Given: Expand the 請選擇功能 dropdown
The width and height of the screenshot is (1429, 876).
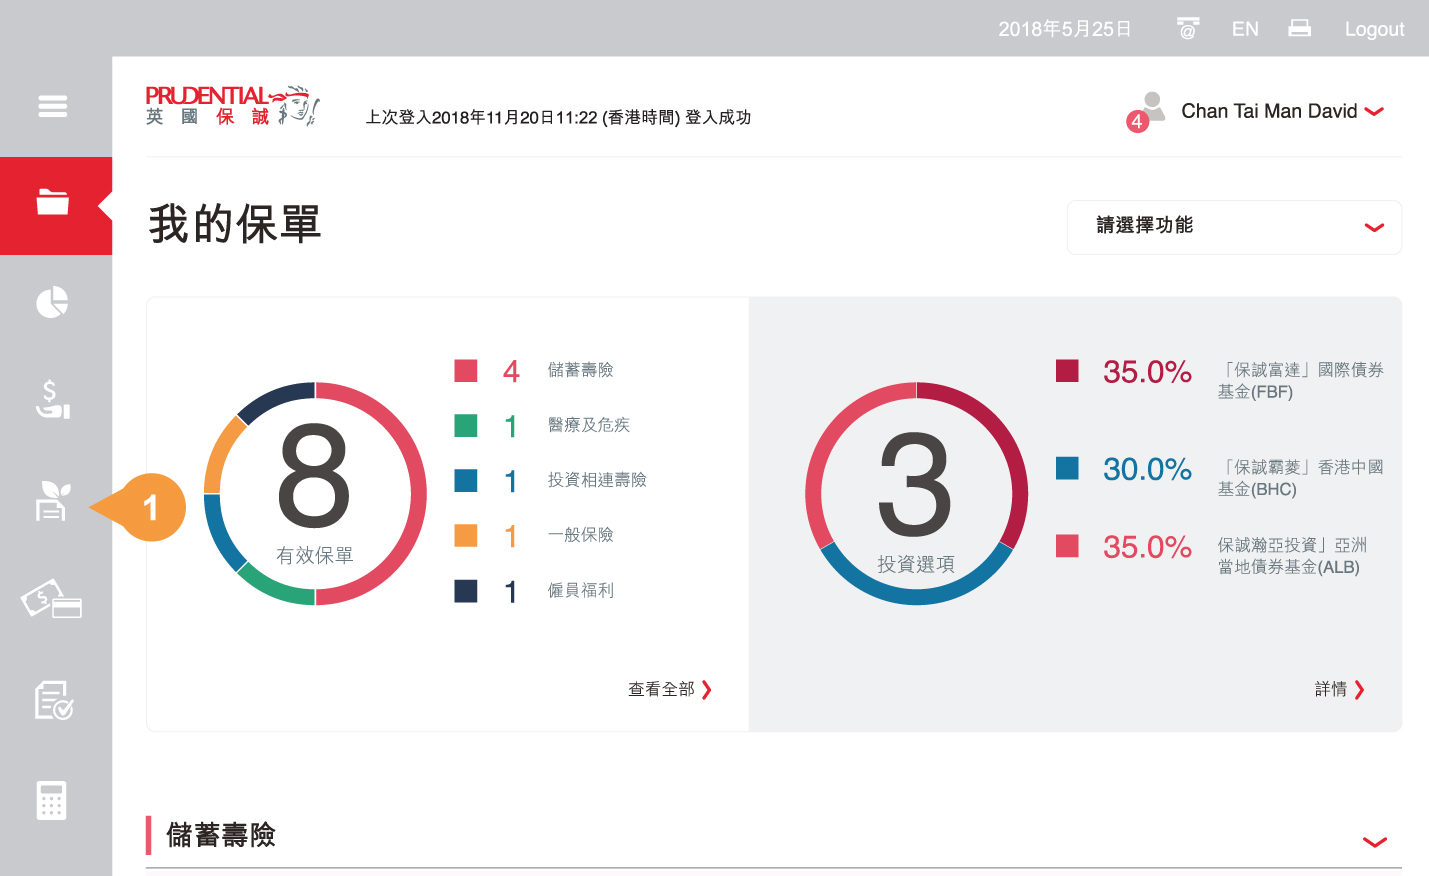Looking at the screenshot, I should pos(1233,227).
